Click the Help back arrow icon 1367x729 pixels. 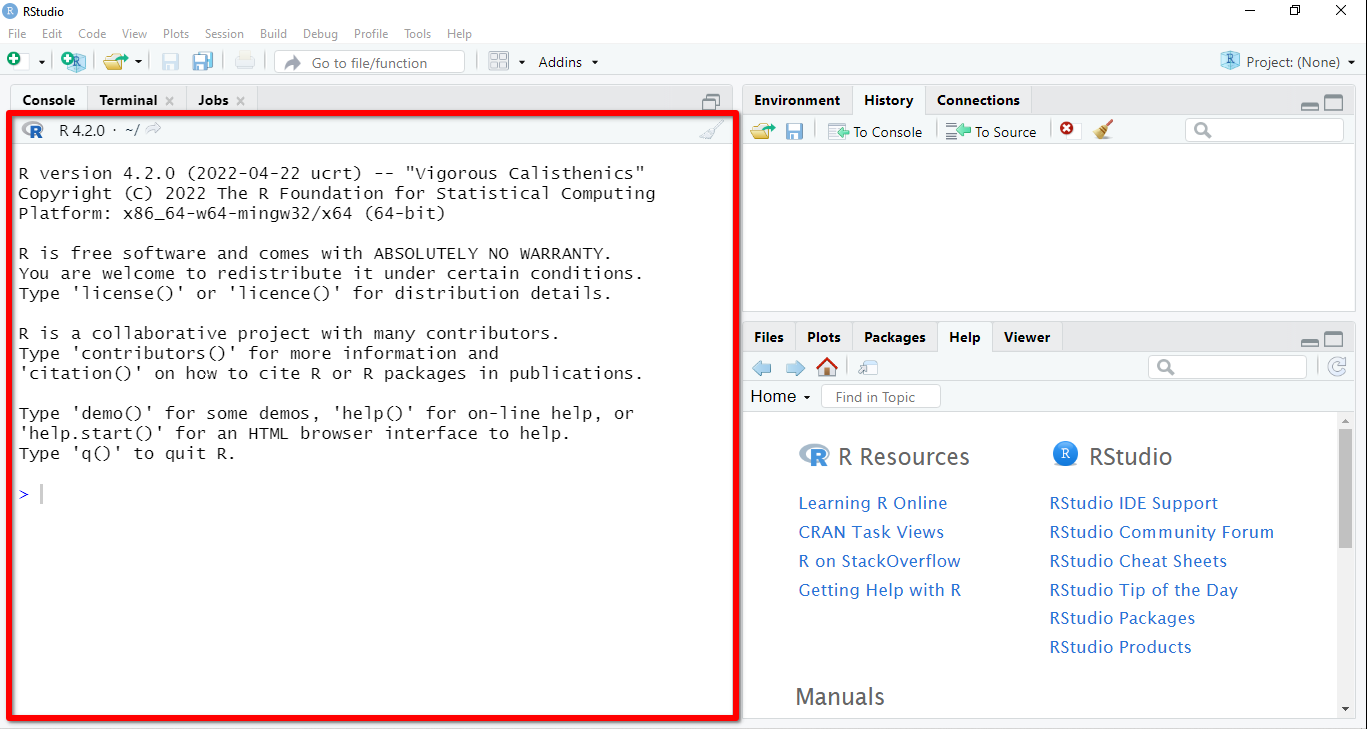coord(762,368)
